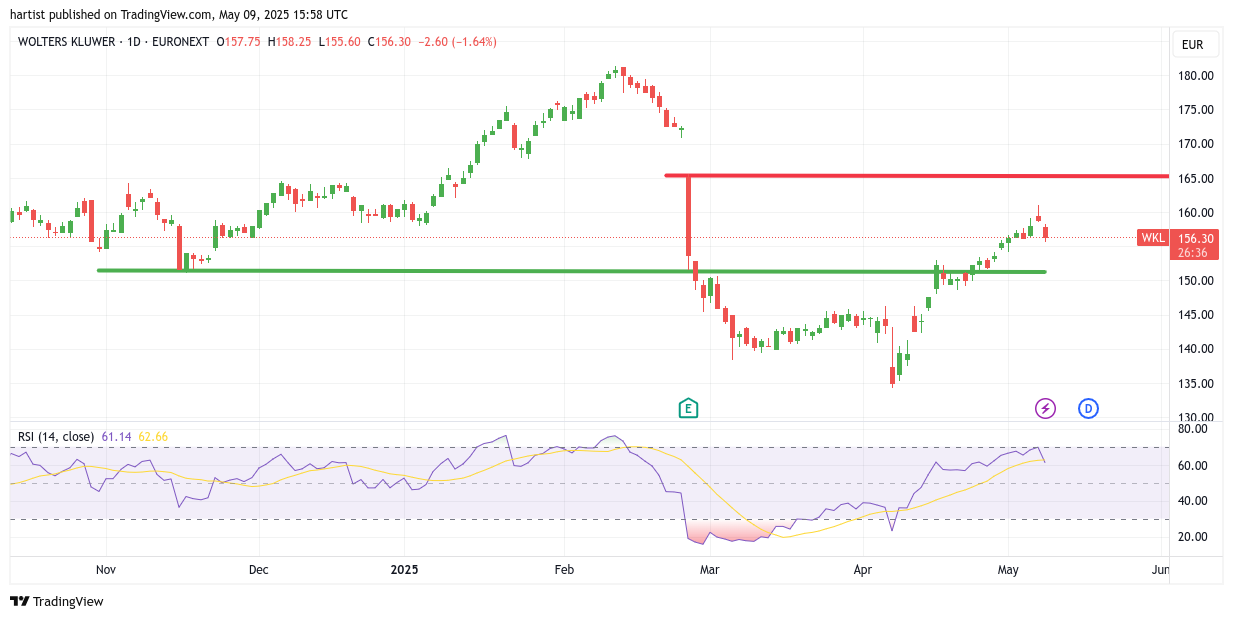Click the 2025 label on time axis

[x=405, y=570]
